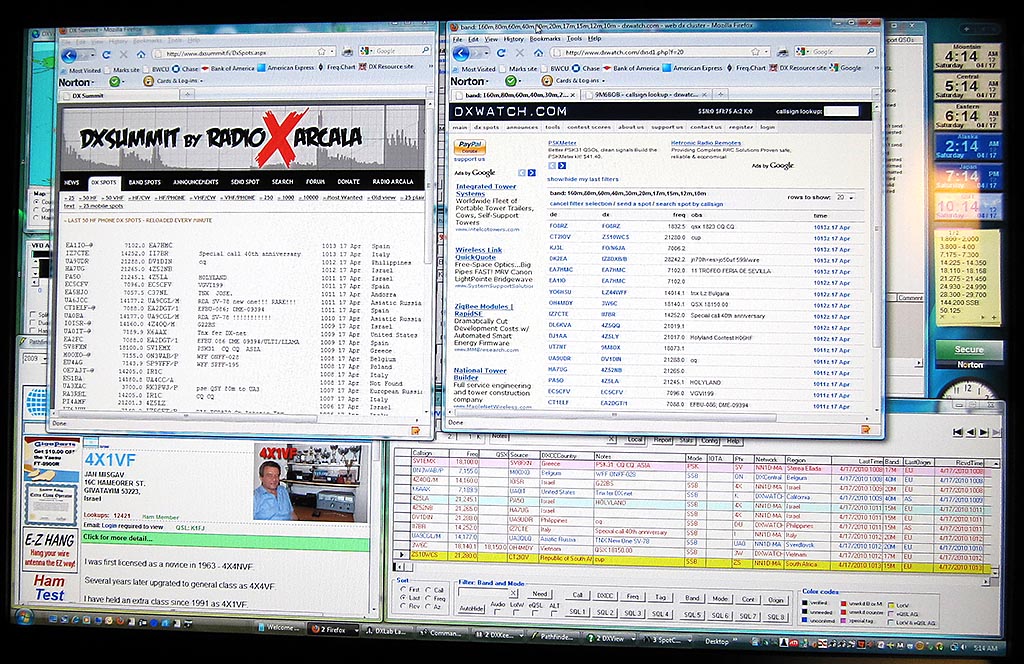Open rows to show dropdown on DXWatch
The image size is (1024, 664).
coord(845,197)
